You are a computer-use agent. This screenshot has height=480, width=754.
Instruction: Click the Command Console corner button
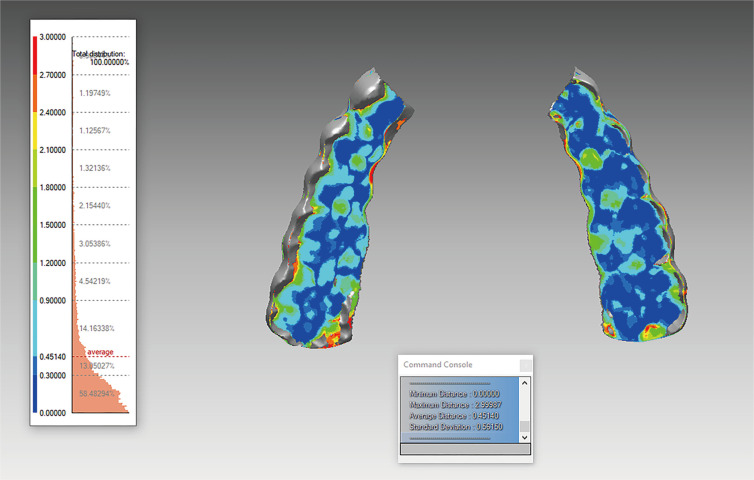point(526,364)
